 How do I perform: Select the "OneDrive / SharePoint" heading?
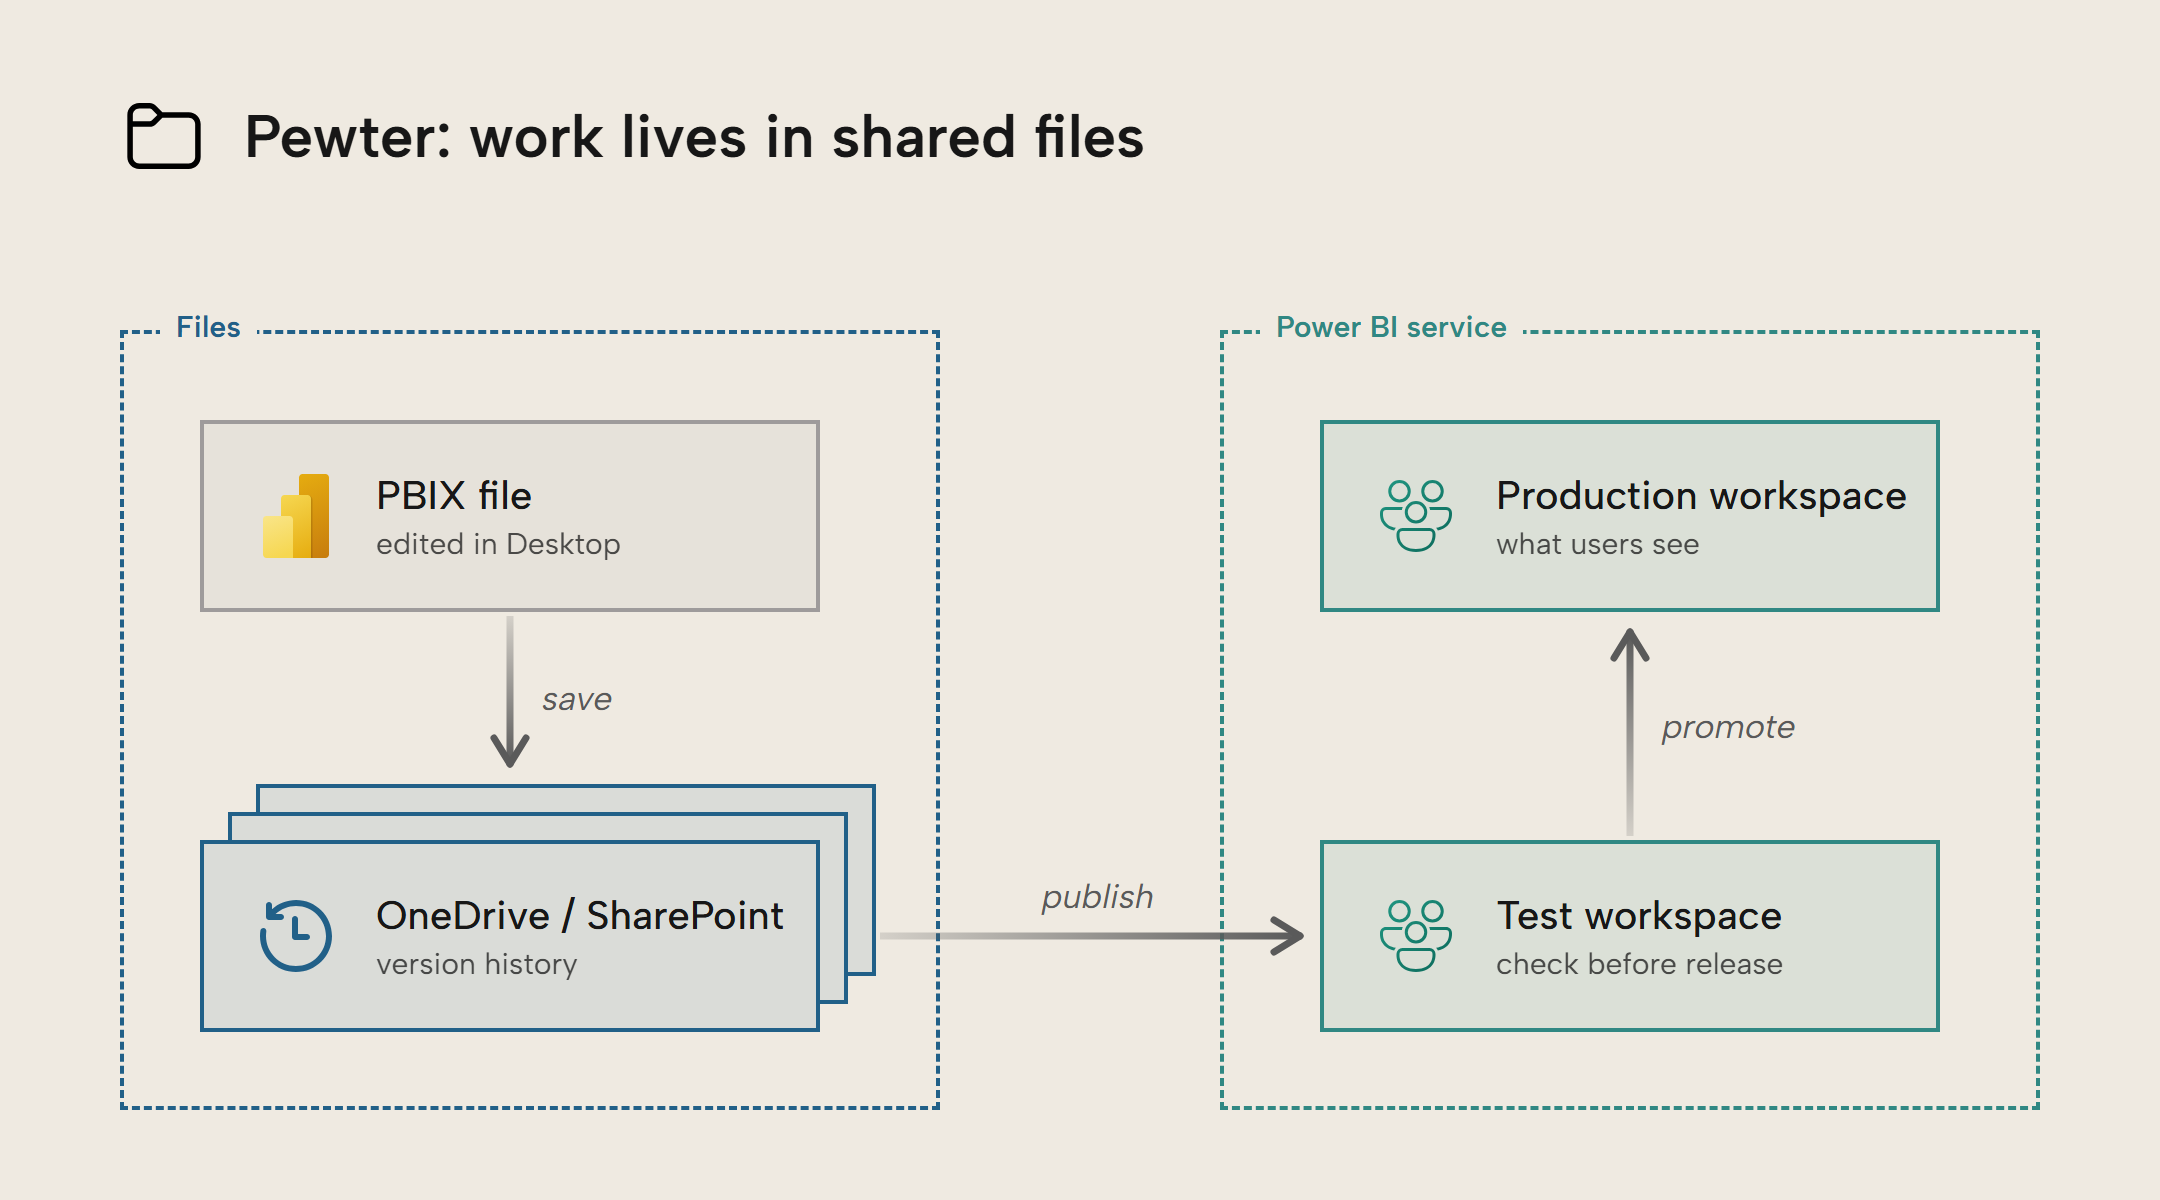pyautogui.click(x=580, y=916)
